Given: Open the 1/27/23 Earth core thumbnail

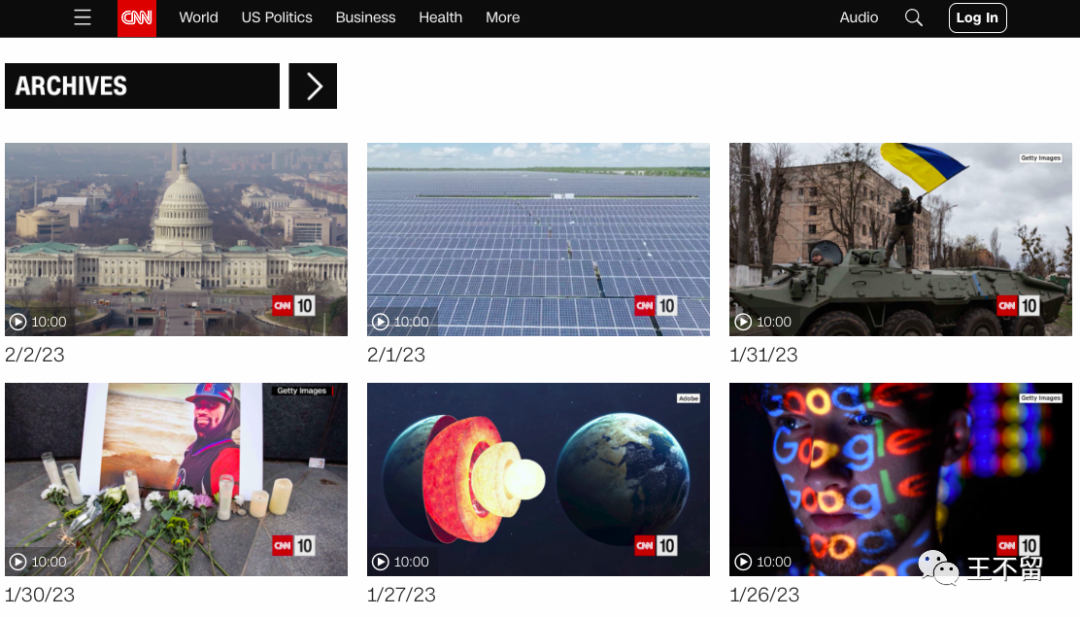Looking at the screenshot, I should (539, 479).
